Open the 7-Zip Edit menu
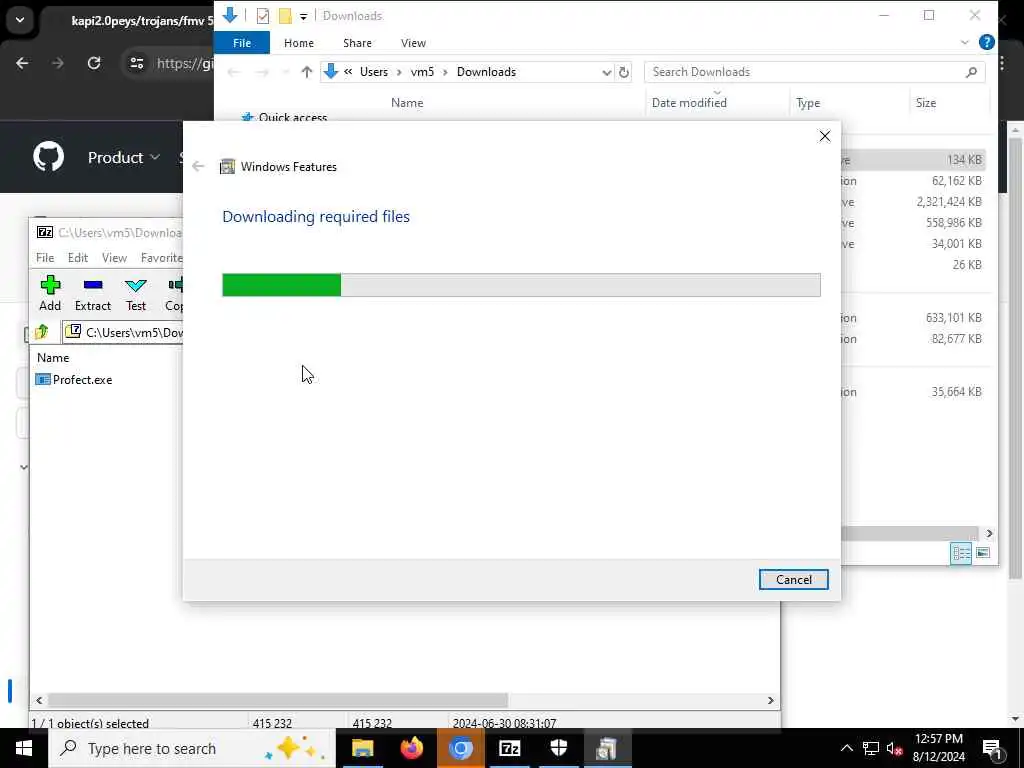Screen dimensions: 1024x768 click(78, 258)
